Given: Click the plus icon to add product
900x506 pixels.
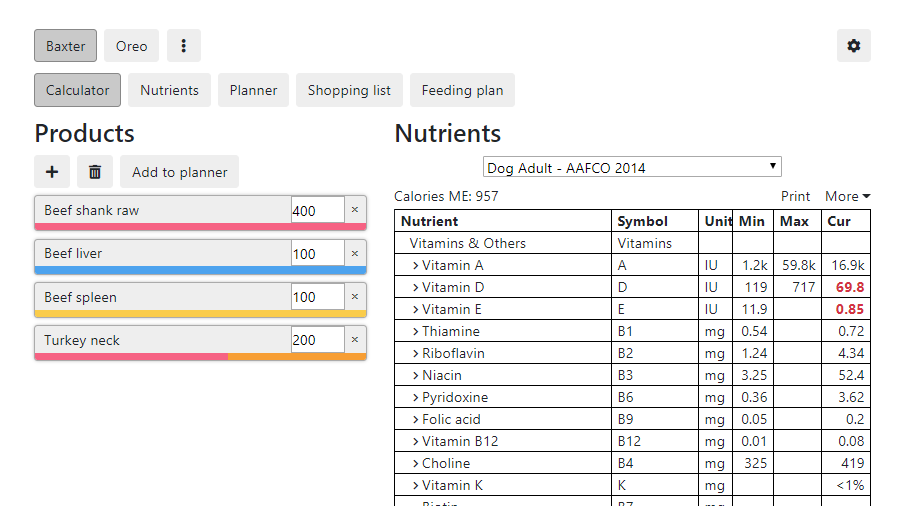Looking at the screenshot, I should pos(52,172).
